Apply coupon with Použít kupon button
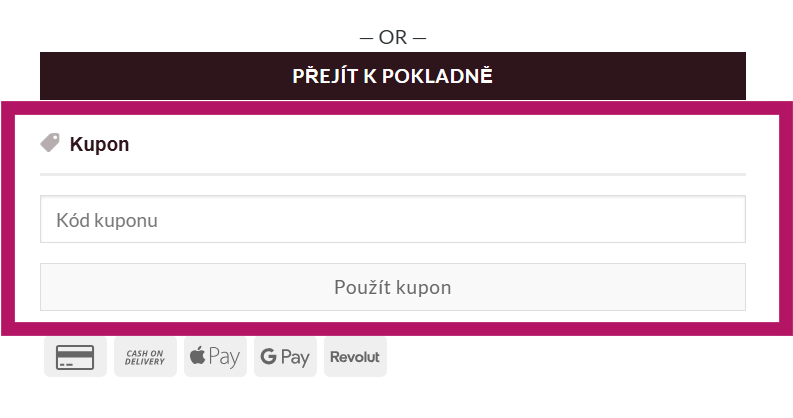Screen dimensions: 793x418 [x=392, y=287]
